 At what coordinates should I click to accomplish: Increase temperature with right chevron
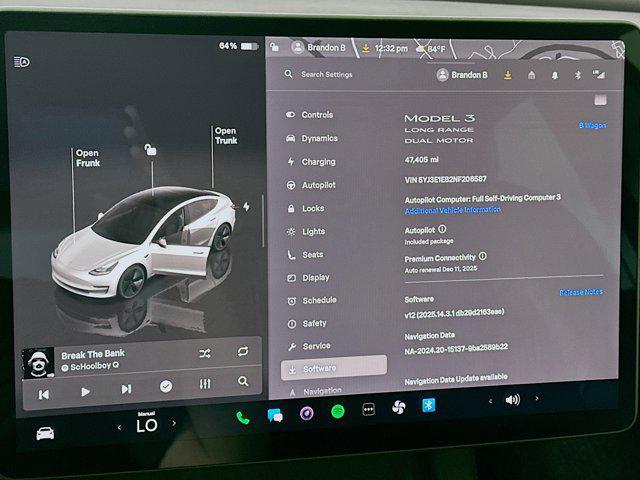(174, 423)
